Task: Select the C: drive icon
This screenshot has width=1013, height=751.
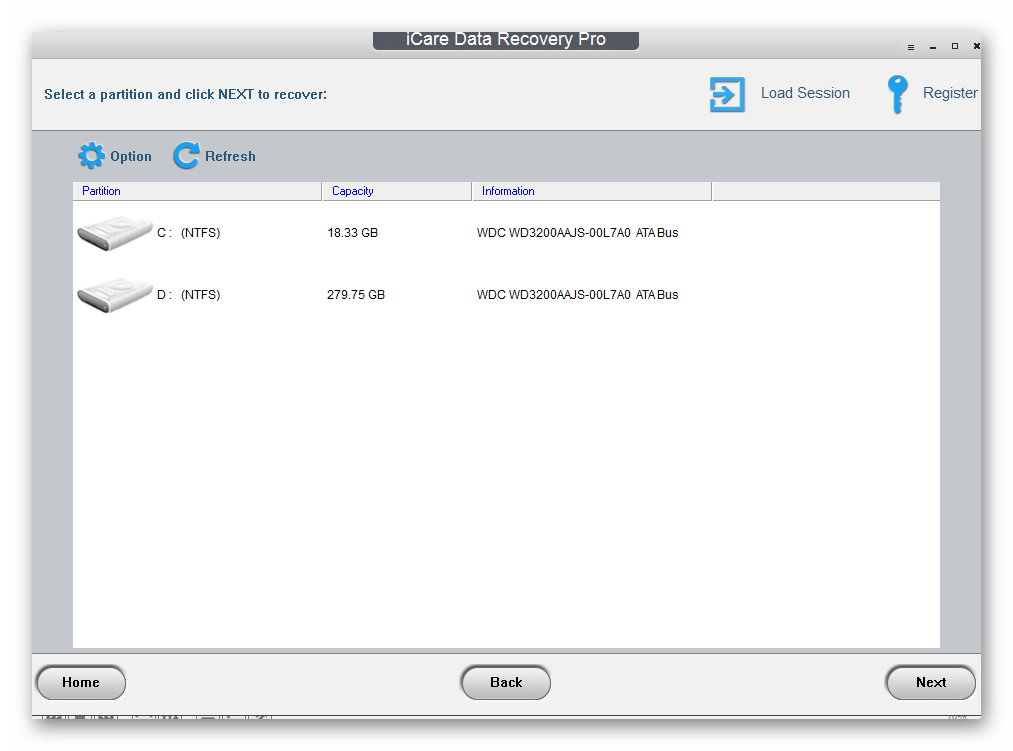Action: coord(114,233)
